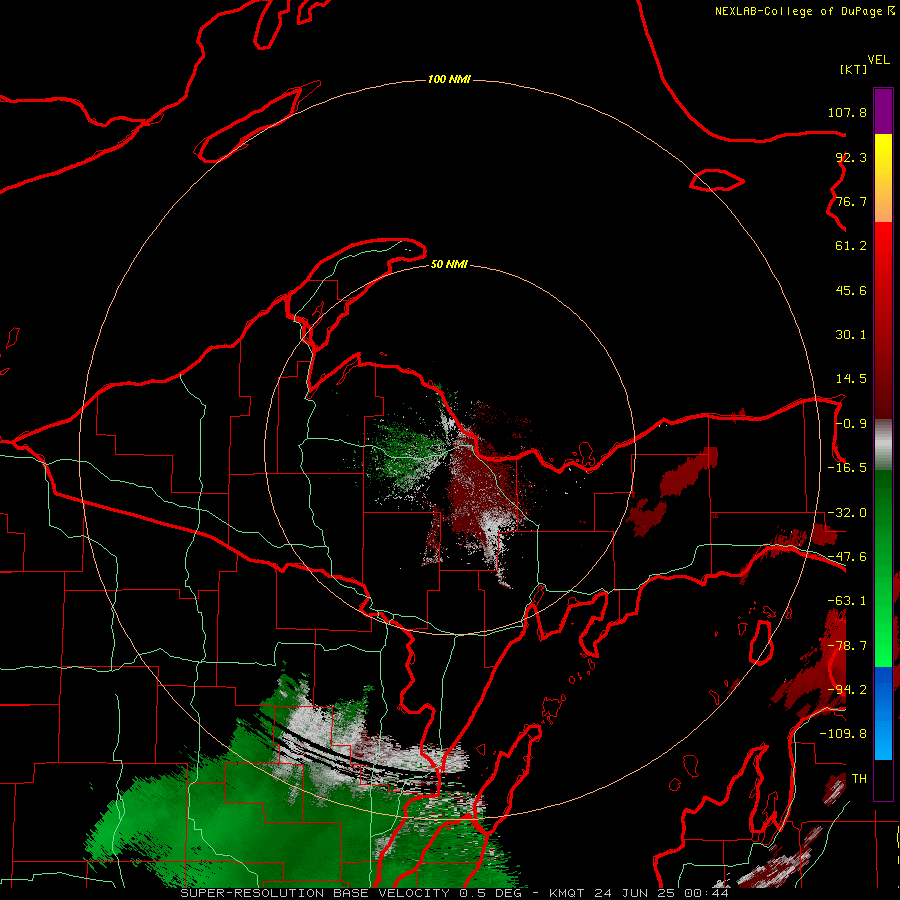Click the gray near-zero segment of color bar
The height and width of the screenshot is (900, 900).
click(x=883, y=445)
